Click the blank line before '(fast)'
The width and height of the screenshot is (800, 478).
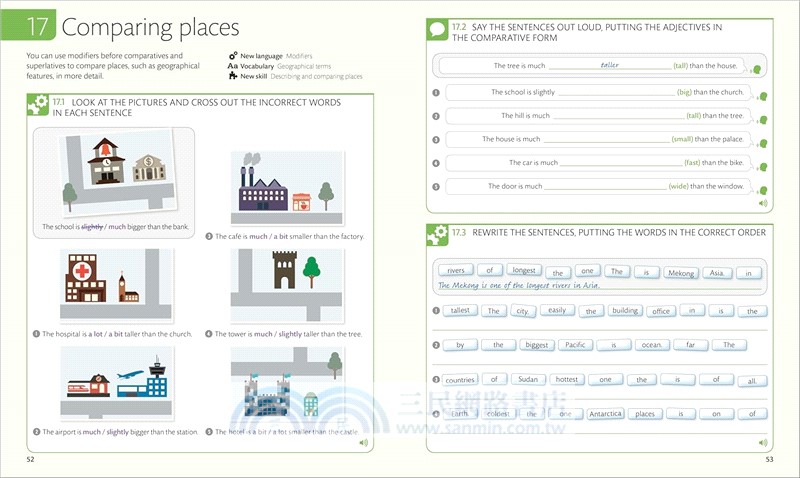[x=620, y=162]
